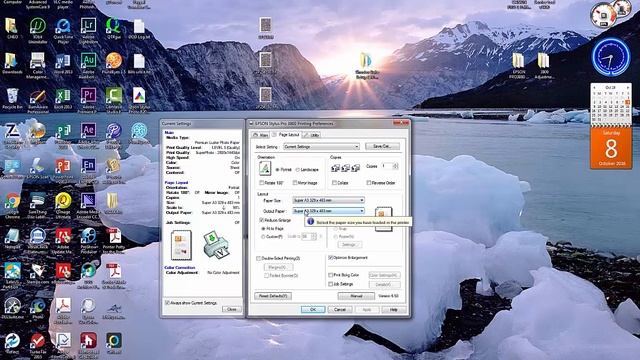Tick the Collate checkbox
This screenshot has height=360, width=640.
pos(335,183)
